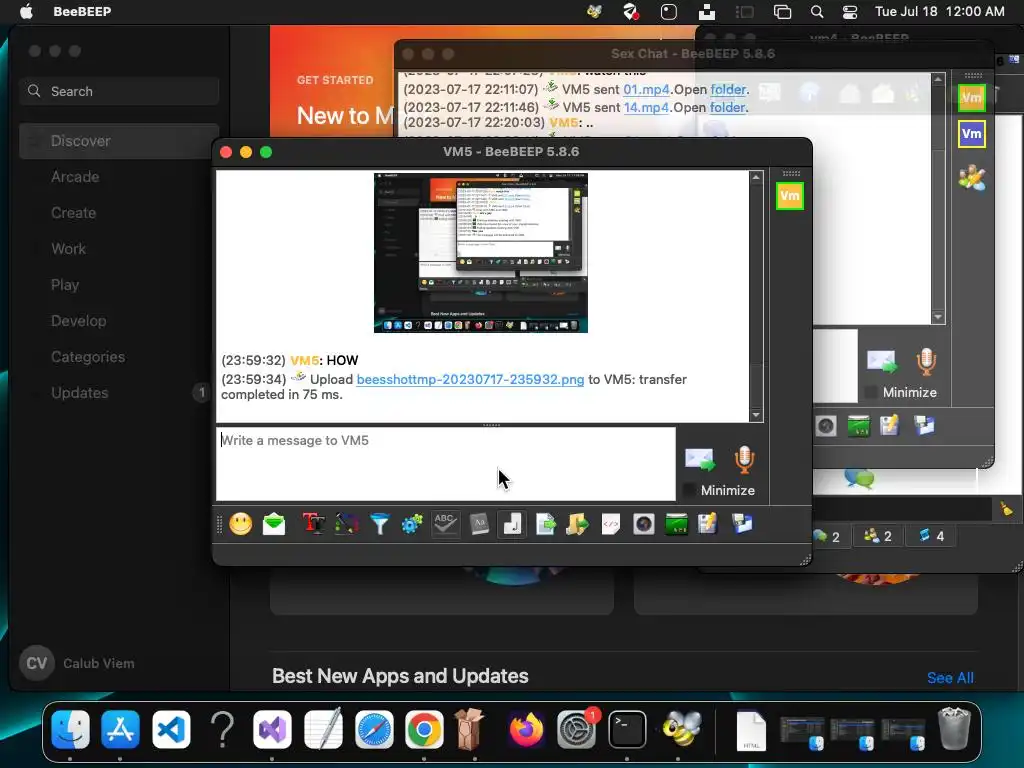Screen dimensions: 1024x768
Task: Click the blue Vm avatar in Sex Chat window
Action: click(972, 135)
